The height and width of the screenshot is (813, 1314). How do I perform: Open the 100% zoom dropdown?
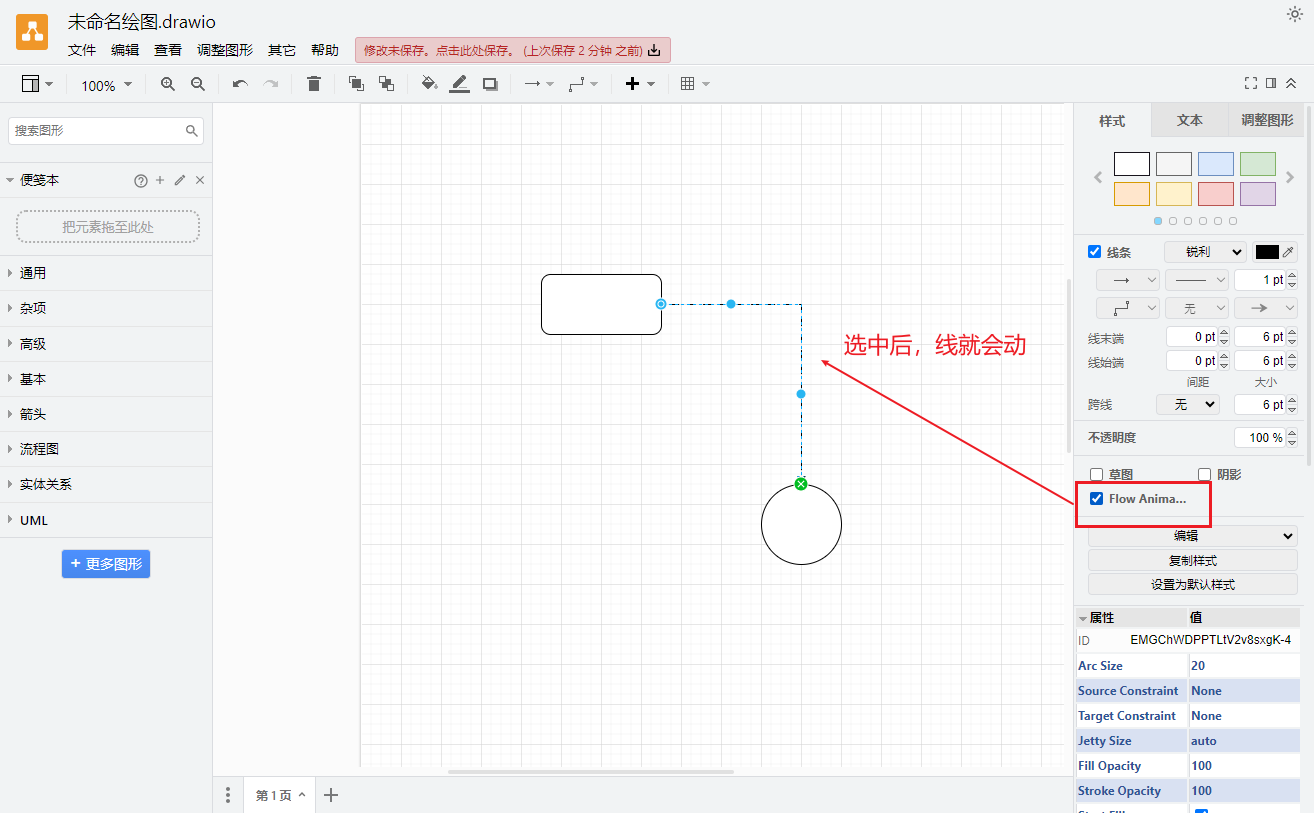point(106,85)
